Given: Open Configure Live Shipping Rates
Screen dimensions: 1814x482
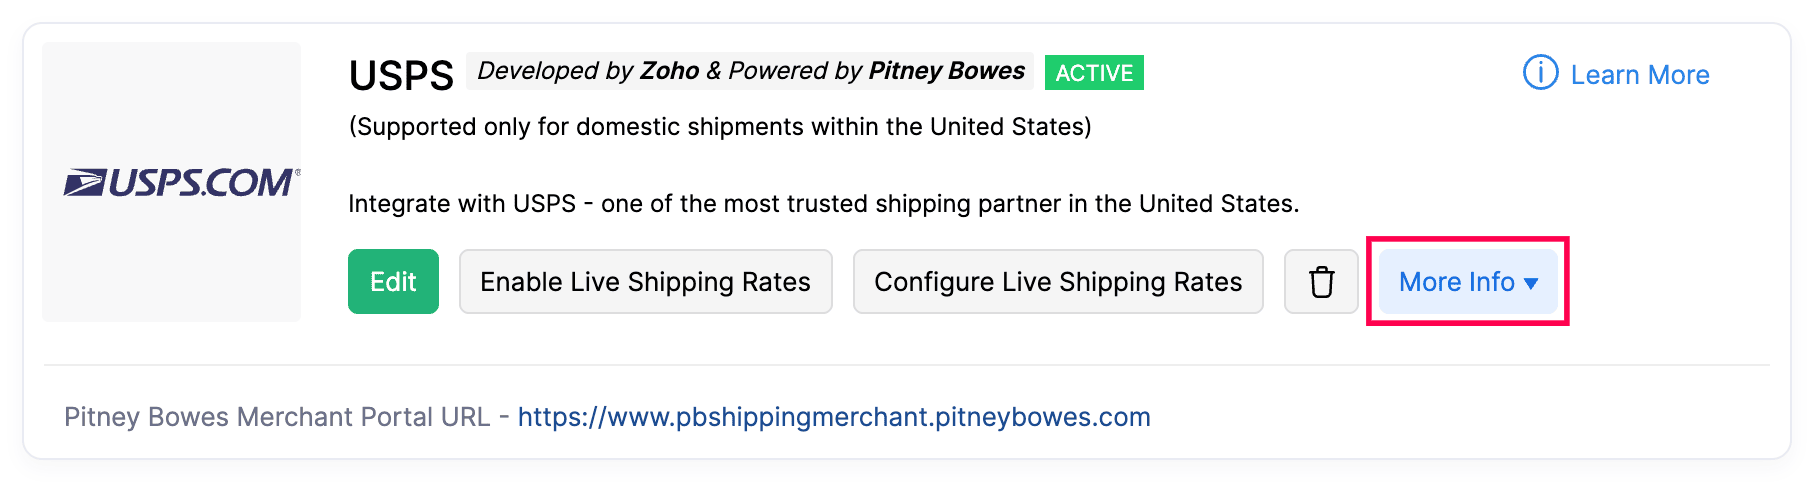Looking at the screenshot, I should click(1058, 282).
